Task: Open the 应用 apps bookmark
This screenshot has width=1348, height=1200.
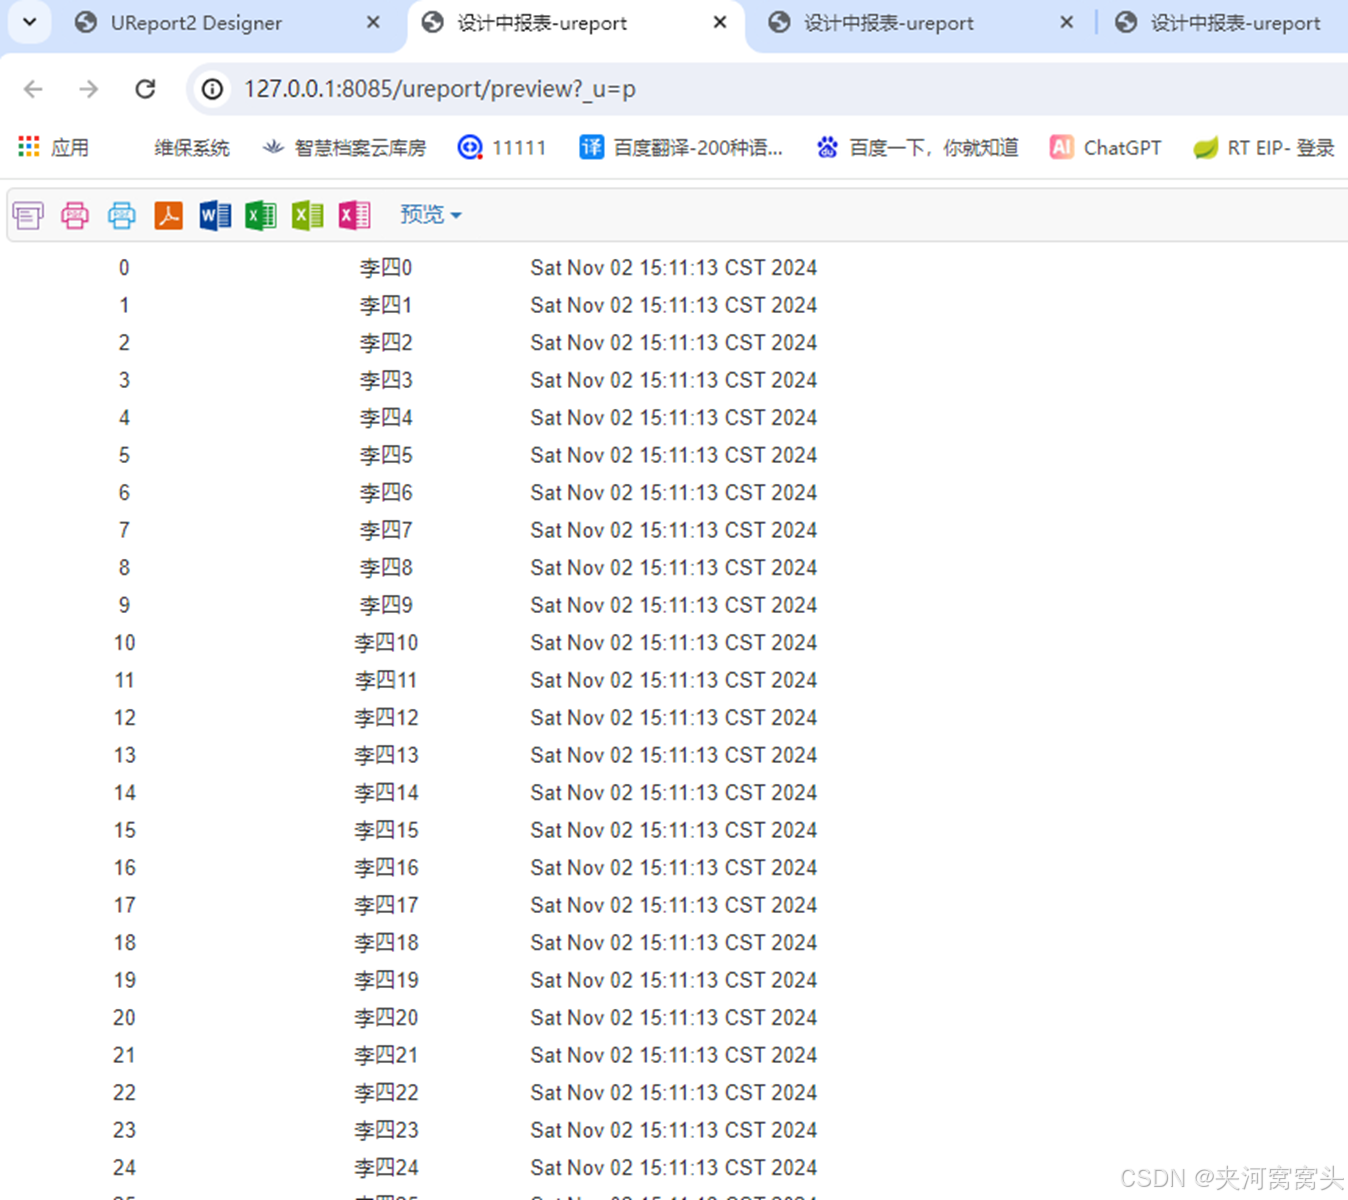Action: [54, 148]
